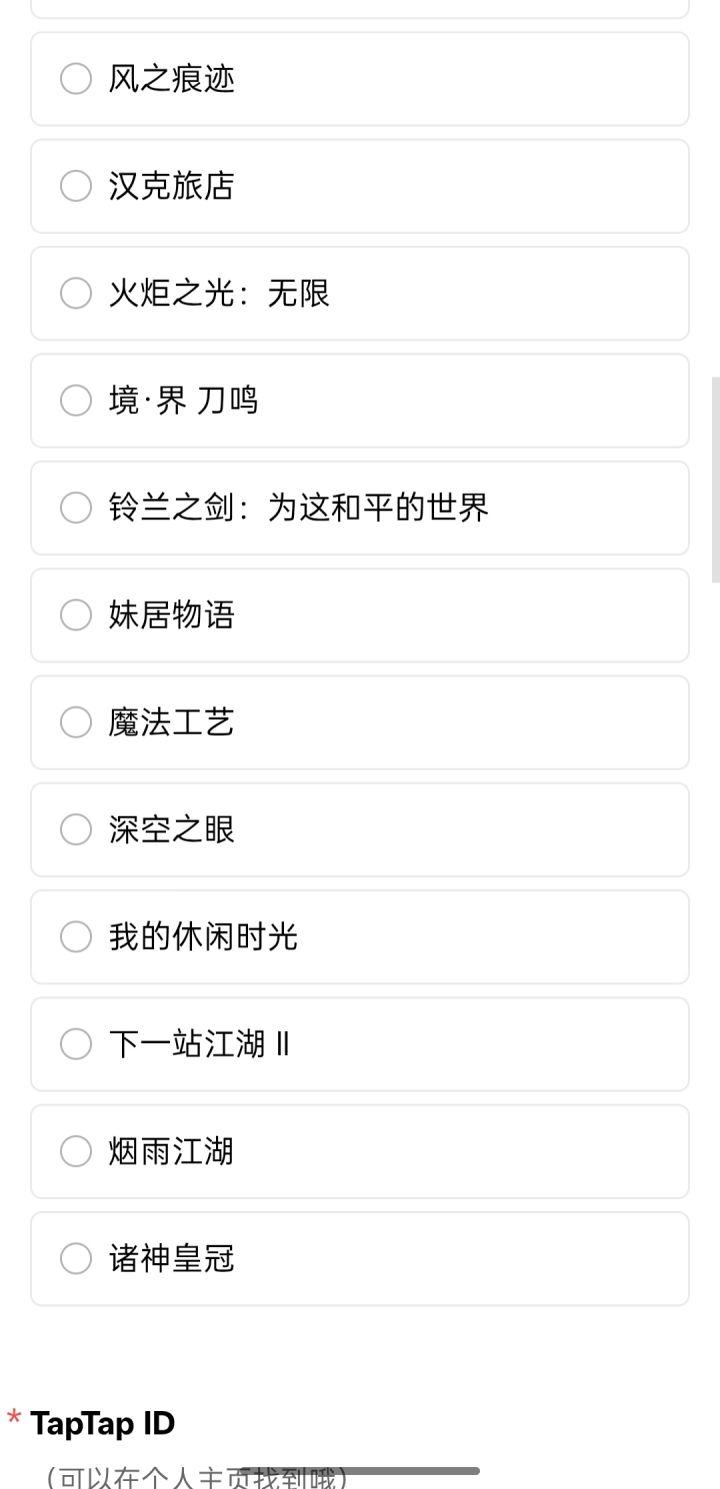Screen dimensions: 720x1489
Task: Select radio for 铃兰之剑:为这和平的世界
Action: 76,508
